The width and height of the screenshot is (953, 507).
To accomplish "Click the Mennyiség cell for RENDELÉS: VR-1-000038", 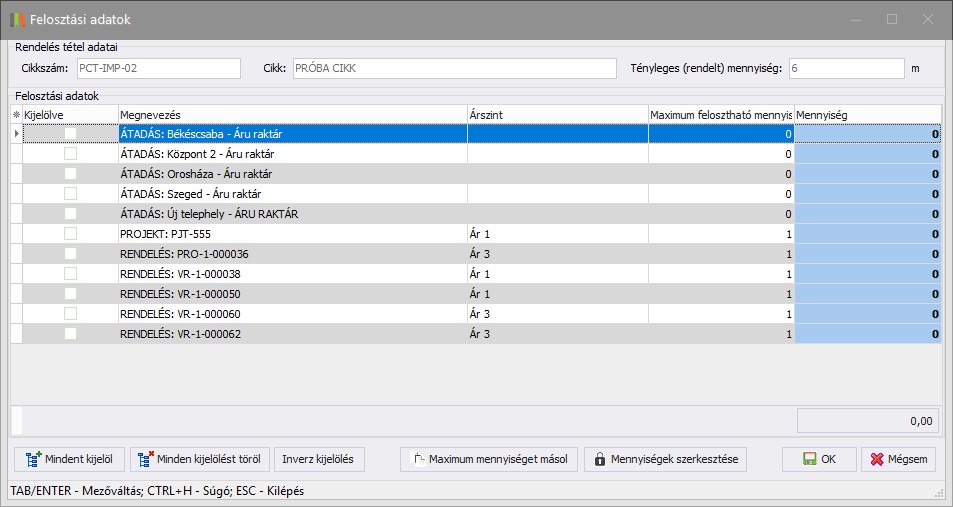I will coord(867,274).
